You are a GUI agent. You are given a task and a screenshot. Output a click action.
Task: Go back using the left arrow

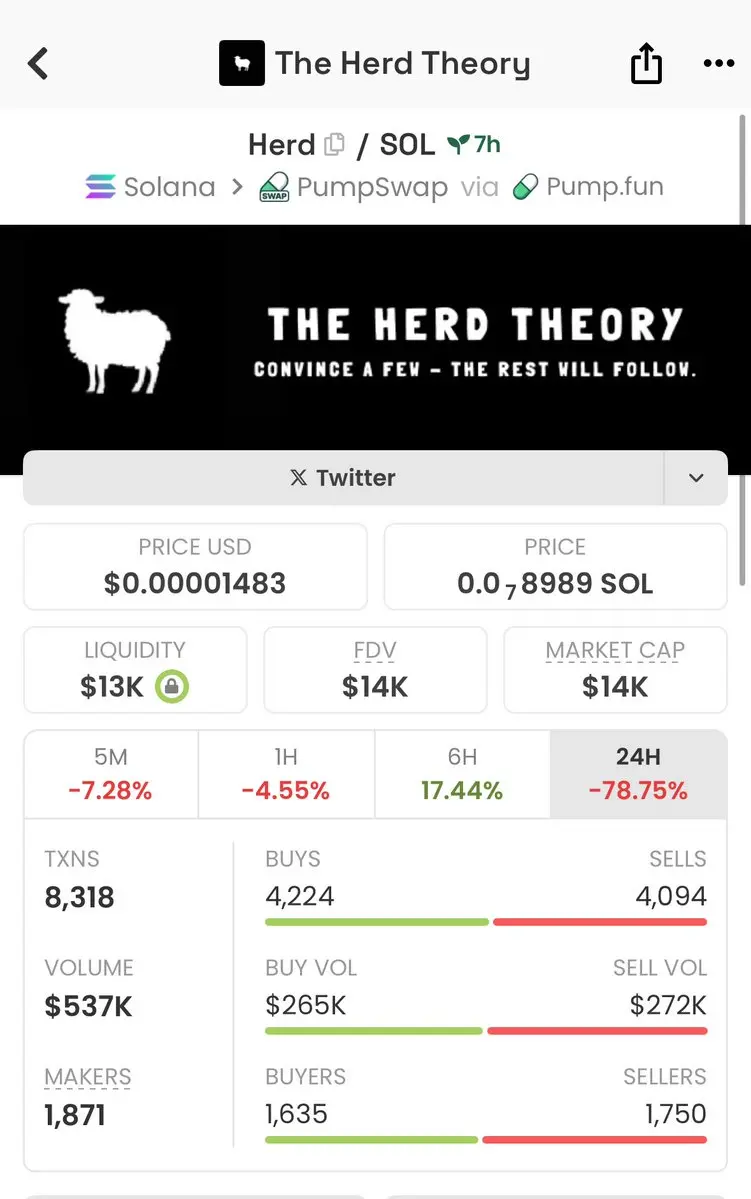[x=38, y=63]
